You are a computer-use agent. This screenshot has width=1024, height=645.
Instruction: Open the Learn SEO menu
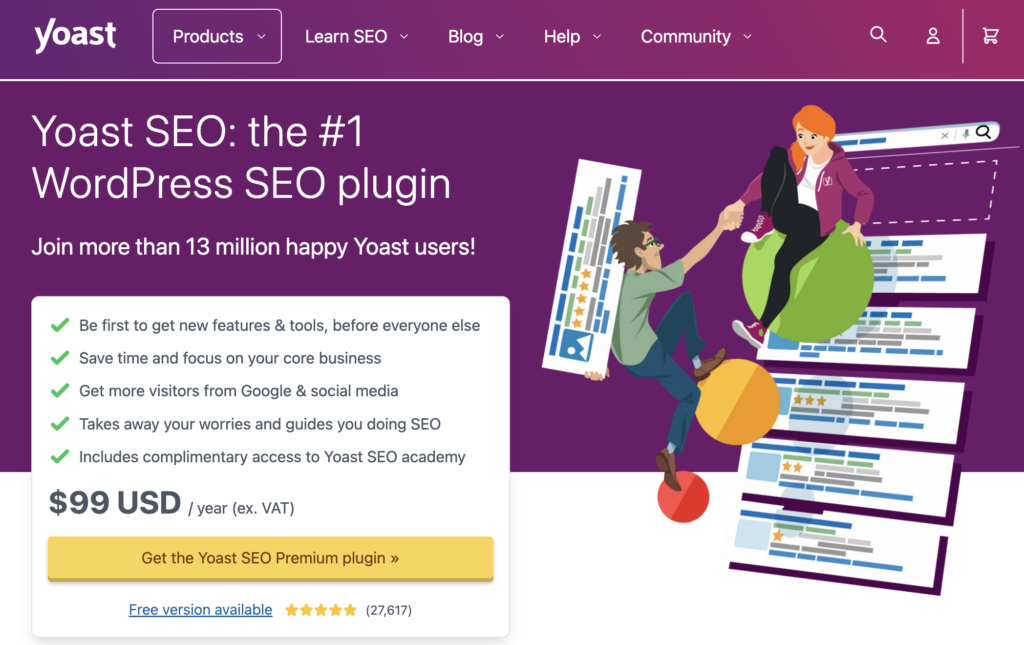(357, 37)
